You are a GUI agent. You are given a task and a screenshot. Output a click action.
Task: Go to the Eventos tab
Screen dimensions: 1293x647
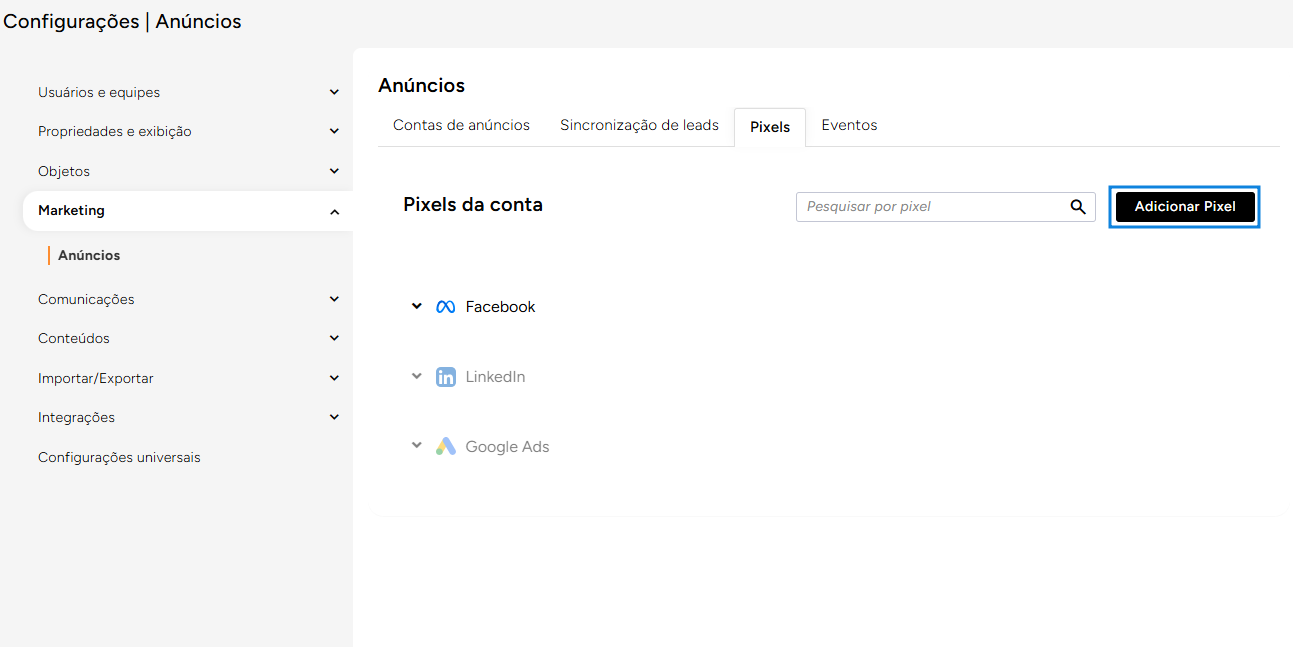coord(849,125)
